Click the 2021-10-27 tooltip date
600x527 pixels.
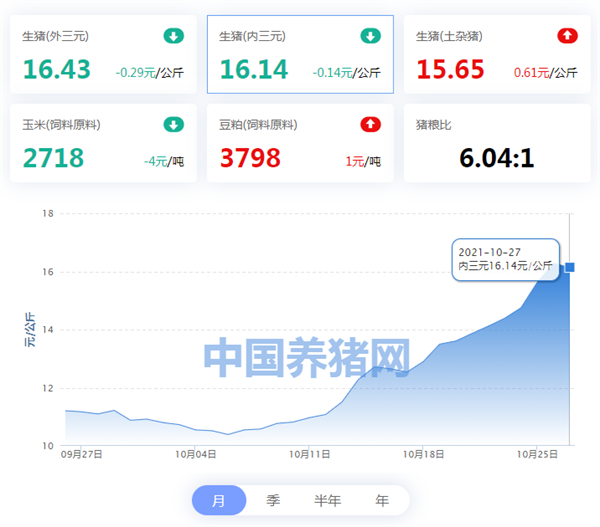click(x=489, y=252)
